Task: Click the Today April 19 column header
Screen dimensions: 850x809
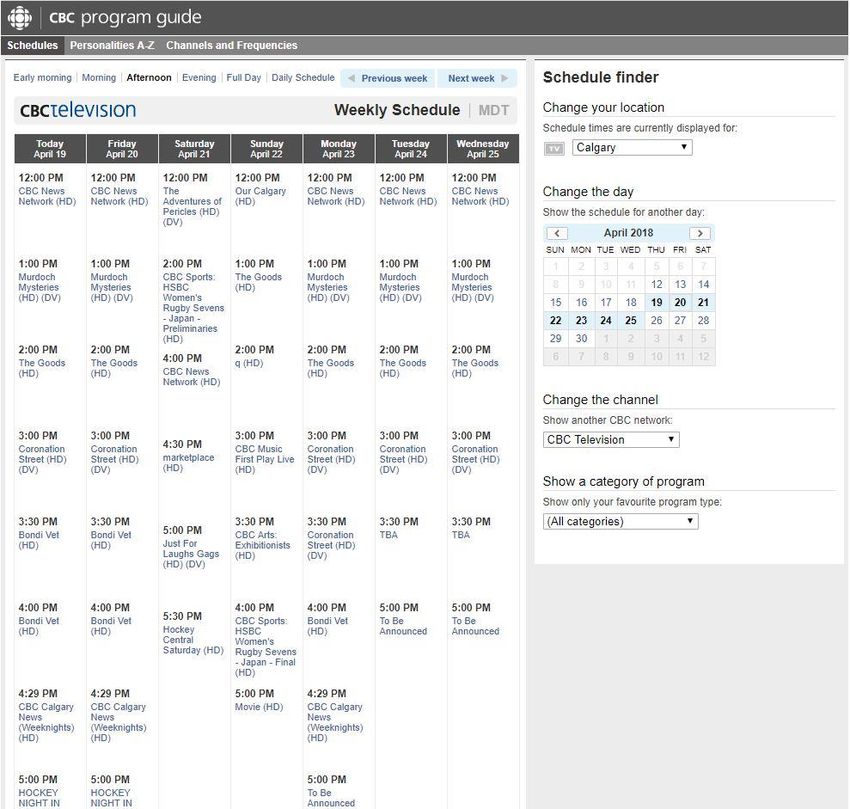Action: [x=50, y=149]
